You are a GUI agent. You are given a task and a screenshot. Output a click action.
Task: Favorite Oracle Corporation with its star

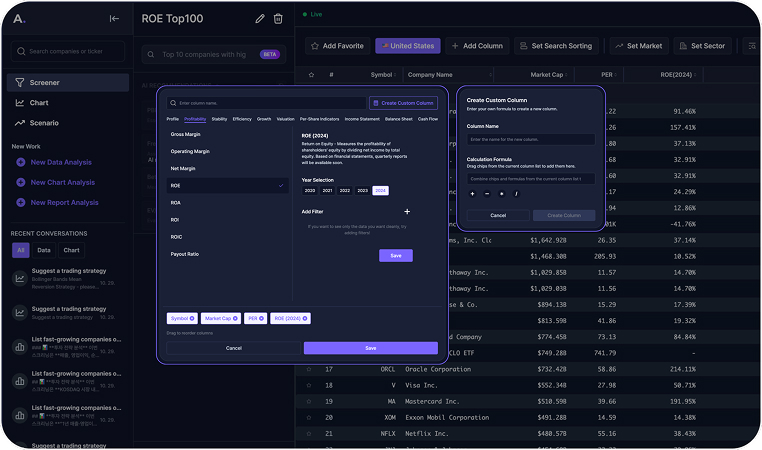tap(309, 369)
